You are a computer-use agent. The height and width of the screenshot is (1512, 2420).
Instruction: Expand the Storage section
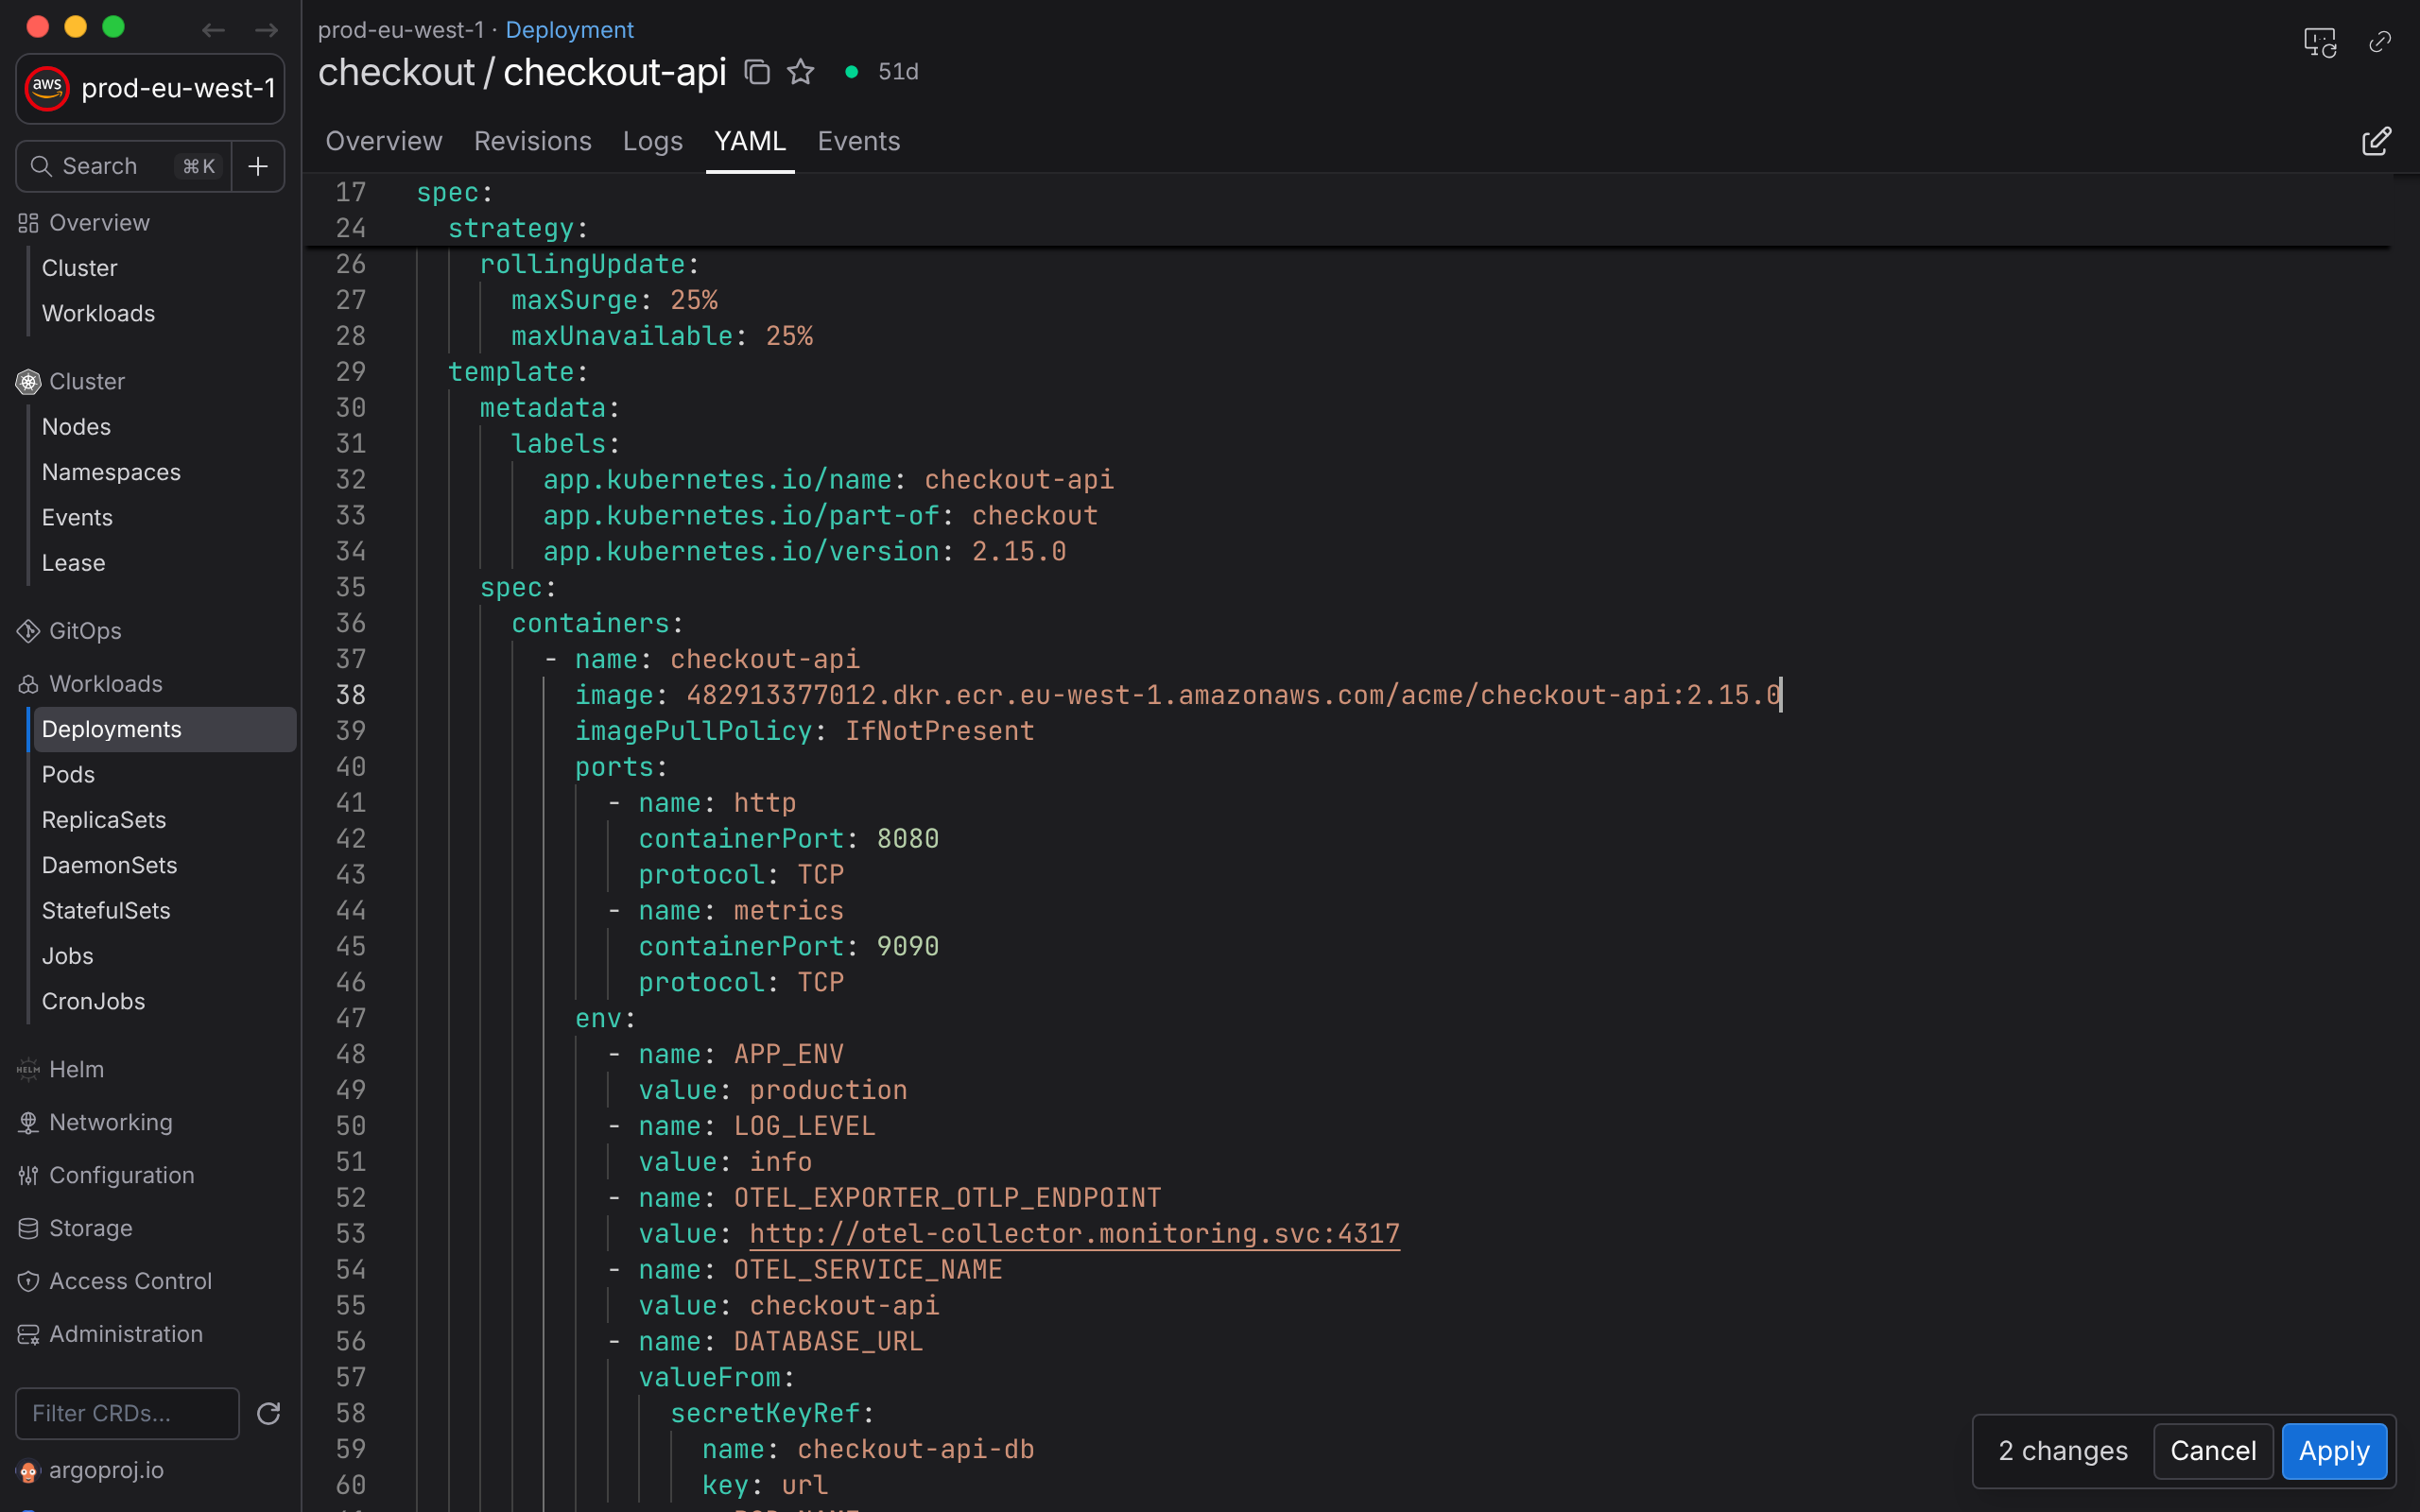[91, 1228]
